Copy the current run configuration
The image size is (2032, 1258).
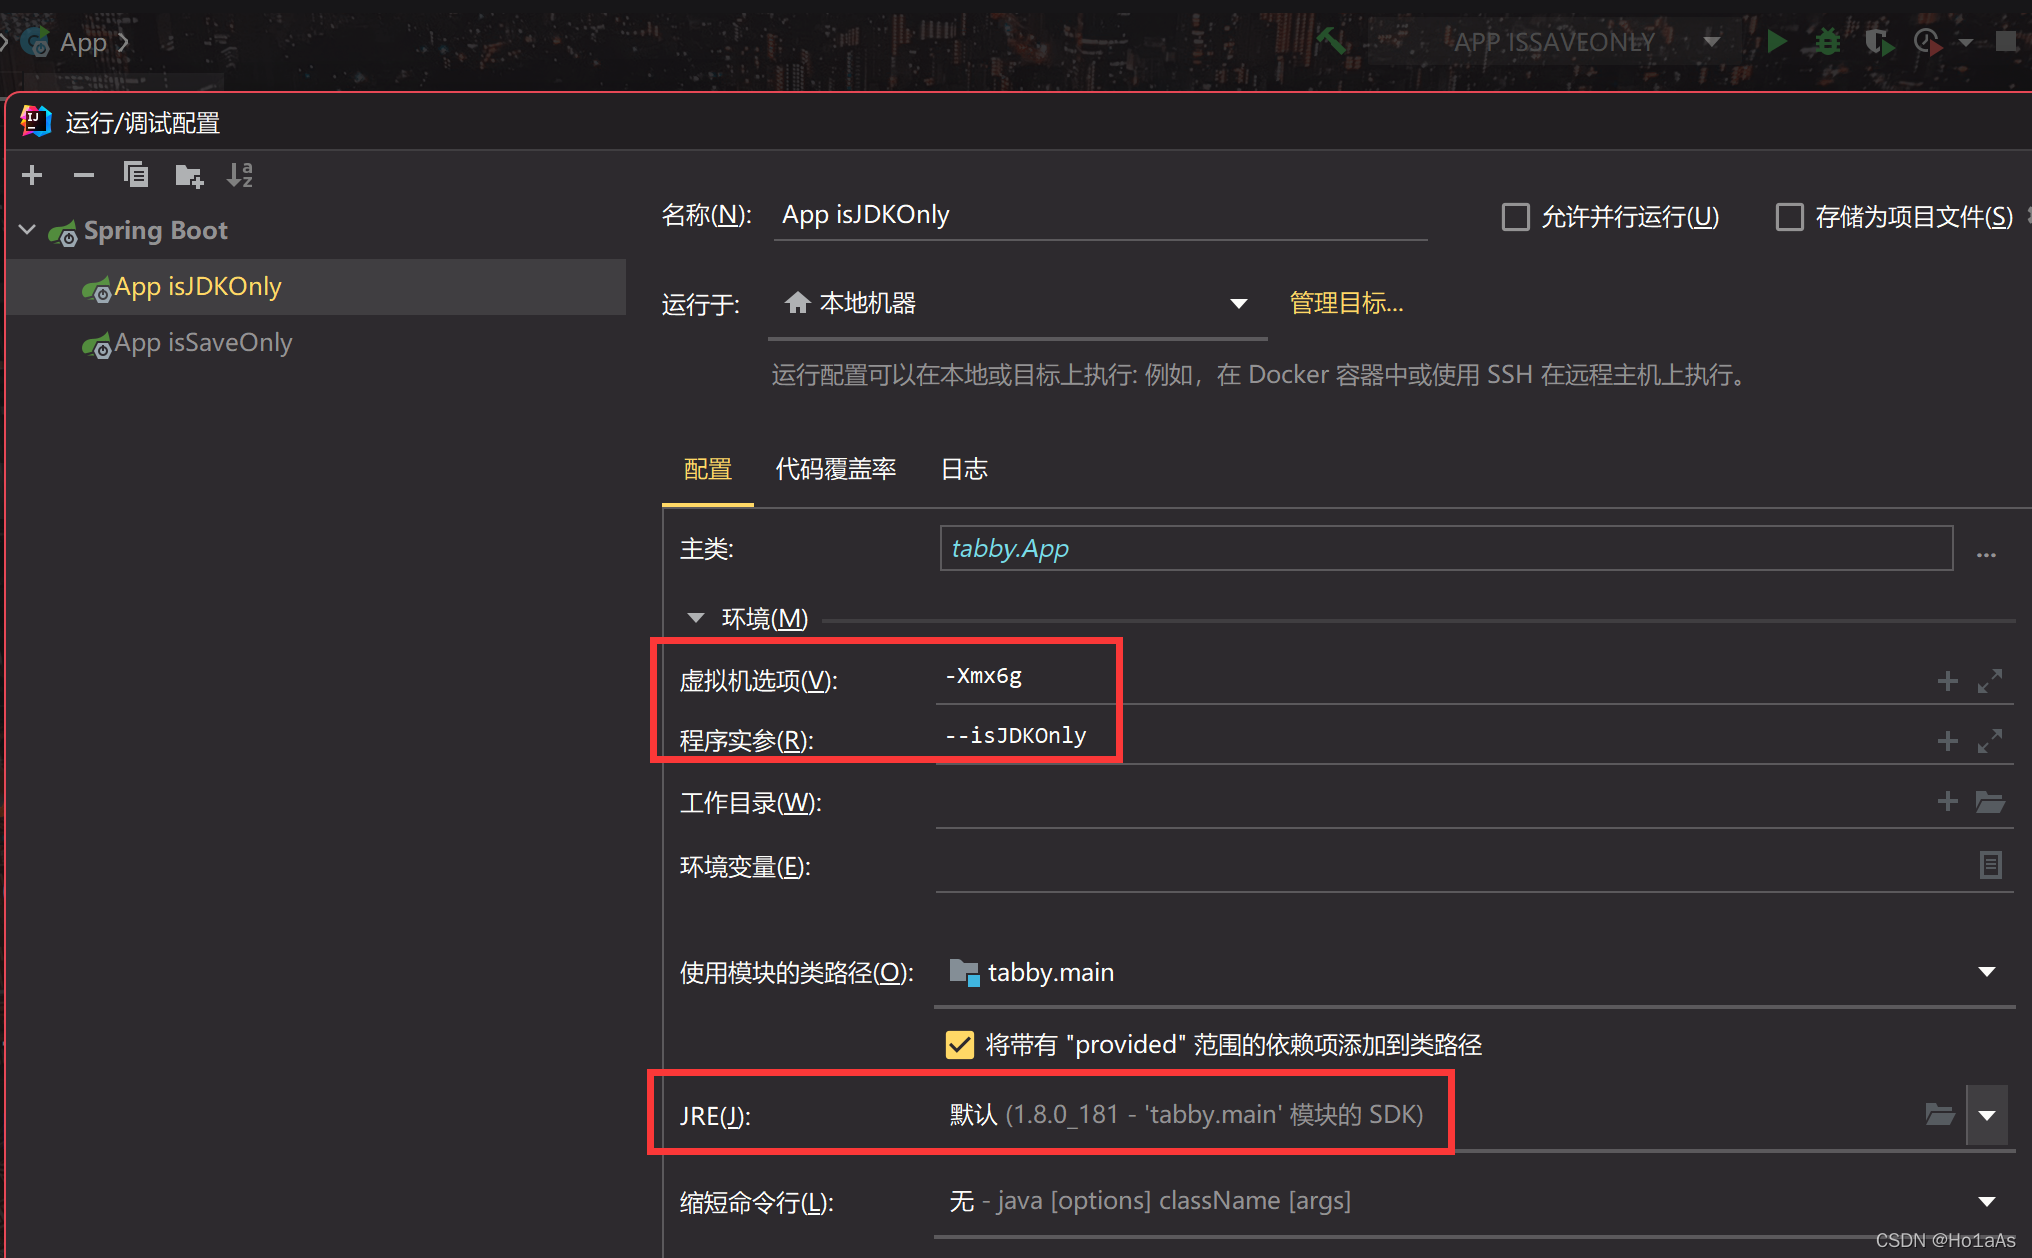coord(136,175)
